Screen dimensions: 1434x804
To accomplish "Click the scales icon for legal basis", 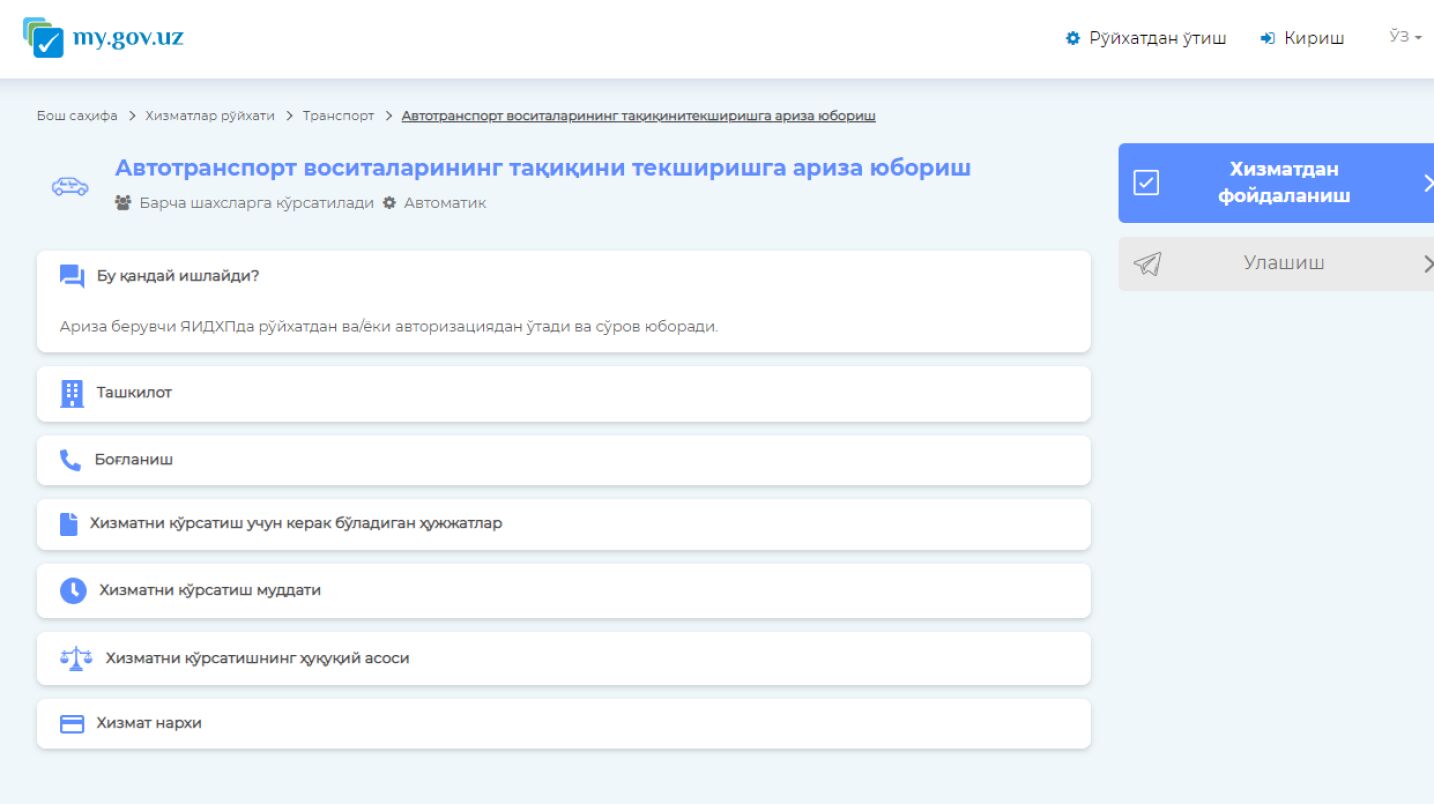I will [x=76, y=659].
